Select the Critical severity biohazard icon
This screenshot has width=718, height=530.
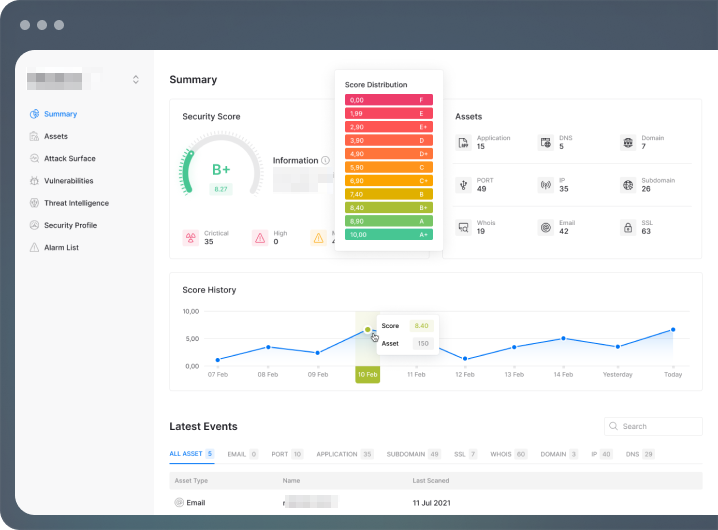(x=191, y=238)
